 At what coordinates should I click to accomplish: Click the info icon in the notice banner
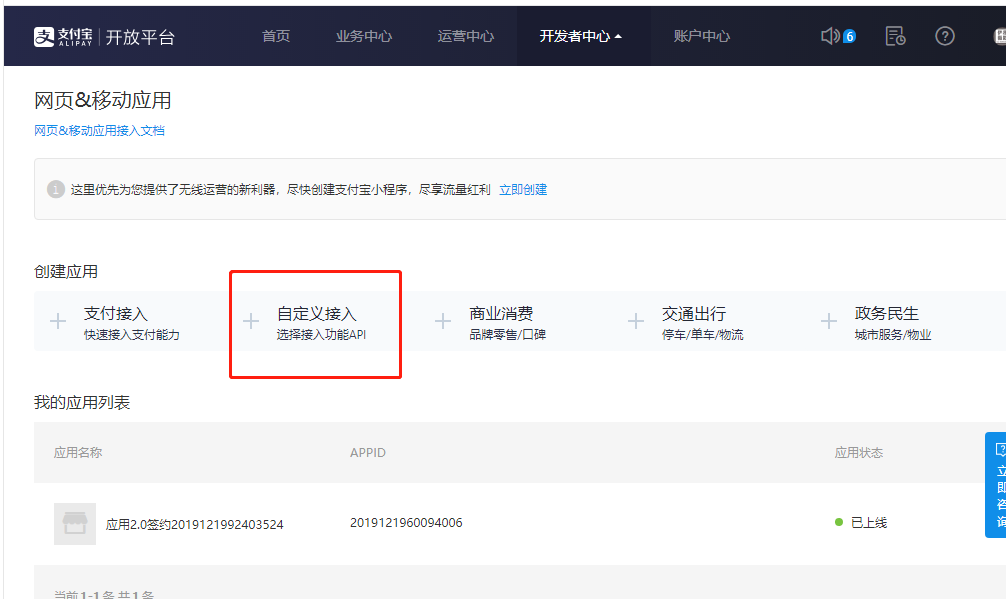[x=56, y=189]
